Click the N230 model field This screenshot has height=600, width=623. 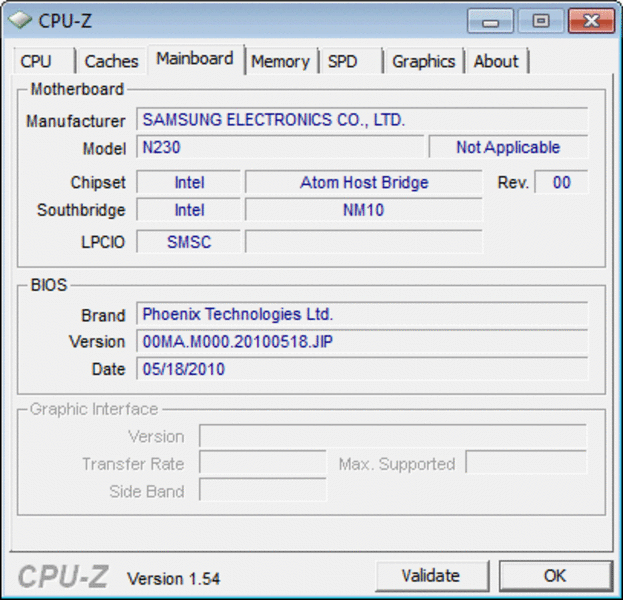280,147
